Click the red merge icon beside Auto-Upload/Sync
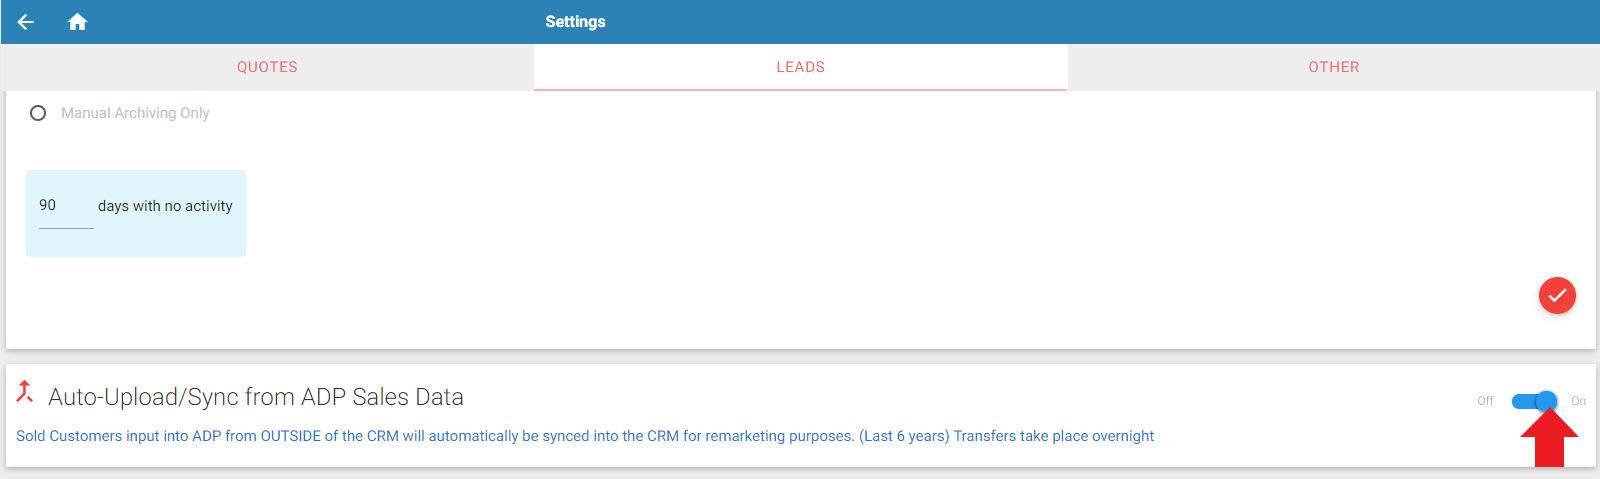The image size is (1600, 479). coord(25,392)
